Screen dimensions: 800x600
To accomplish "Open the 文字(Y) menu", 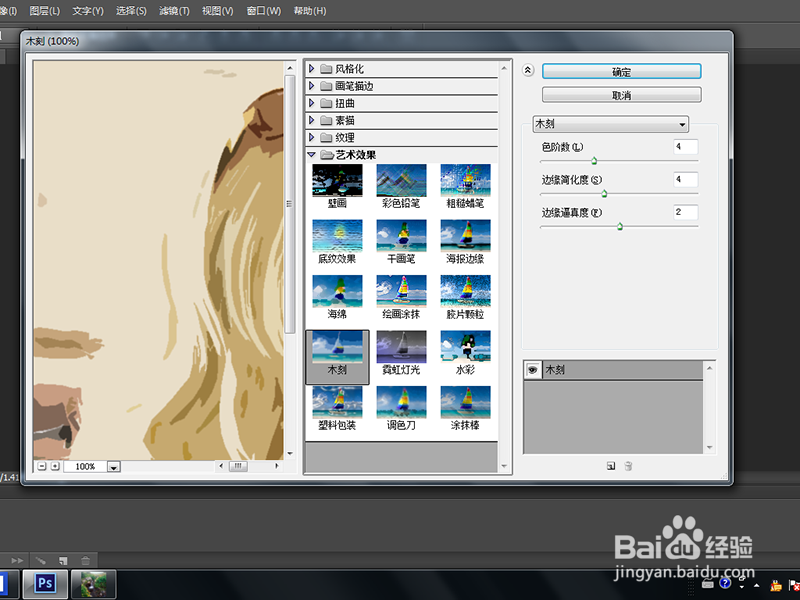I will click(88, 11).
